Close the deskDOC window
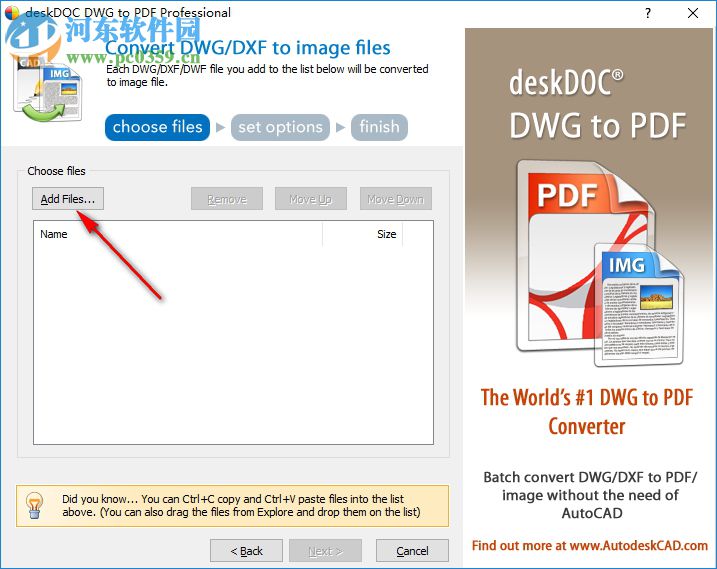The image size is (717, 569). pyautogui.click(x=693, y=13)
